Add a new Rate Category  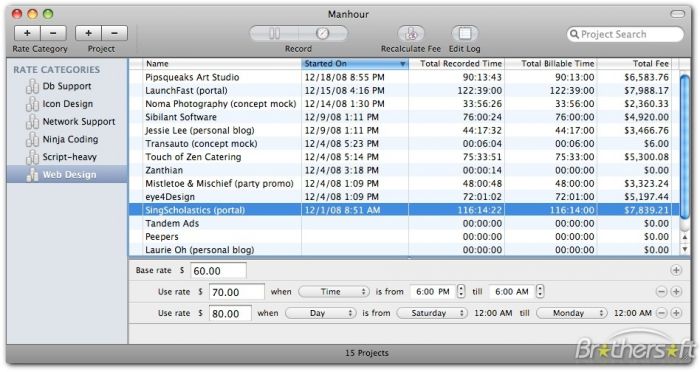(27, 33)
